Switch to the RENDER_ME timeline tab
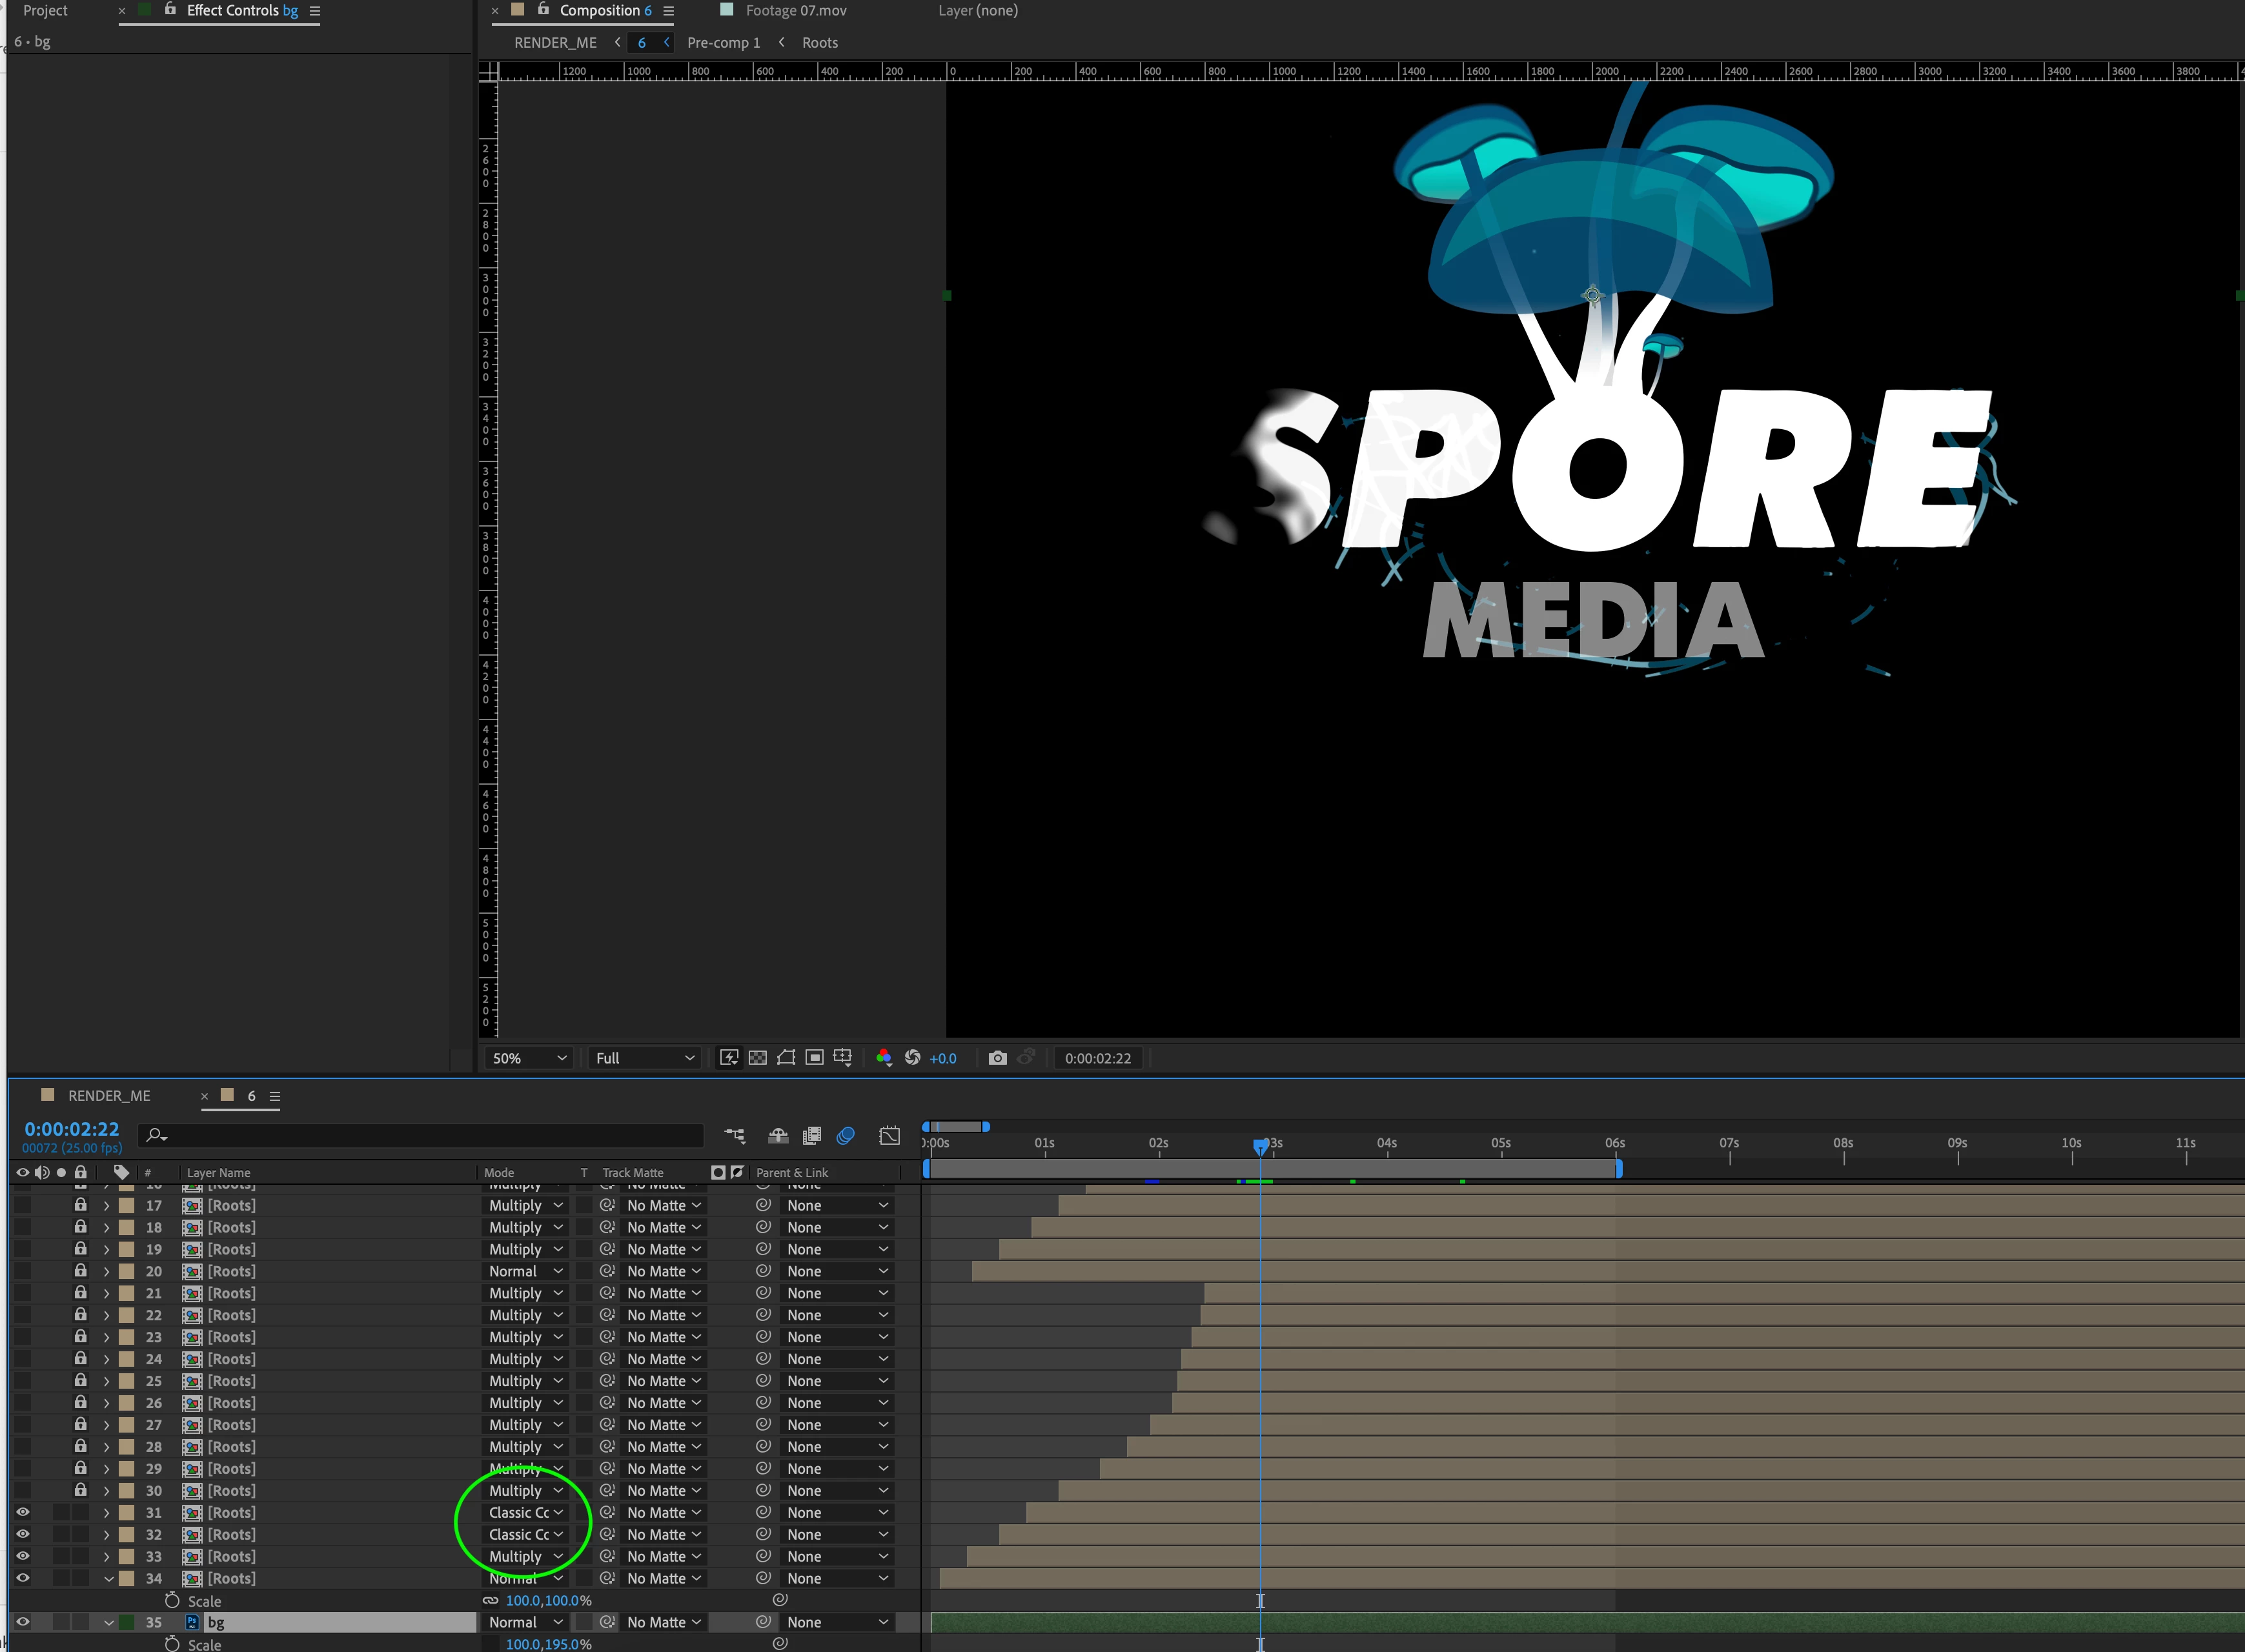 pos(109,1096)
